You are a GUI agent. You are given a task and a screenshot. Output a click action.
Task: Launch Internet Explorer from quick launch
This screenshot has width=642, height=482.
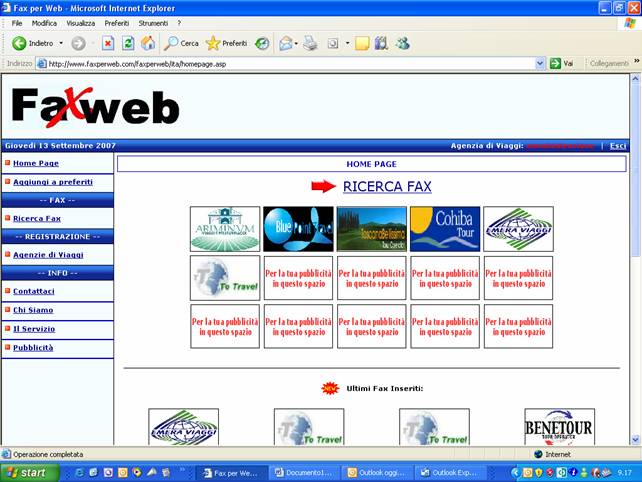(79, 473)
